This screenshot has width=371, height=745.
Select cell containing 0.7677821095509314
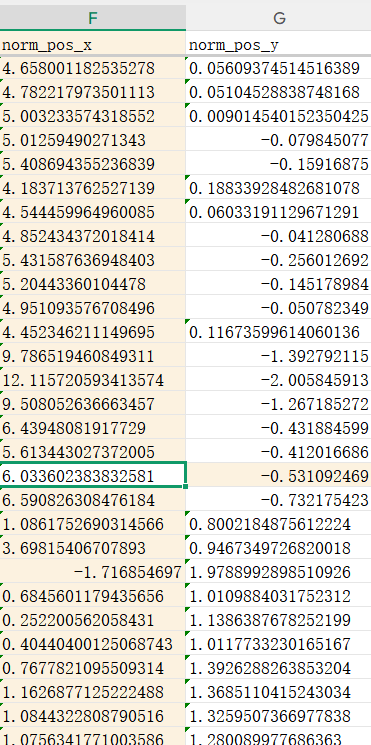pos(93,668)
